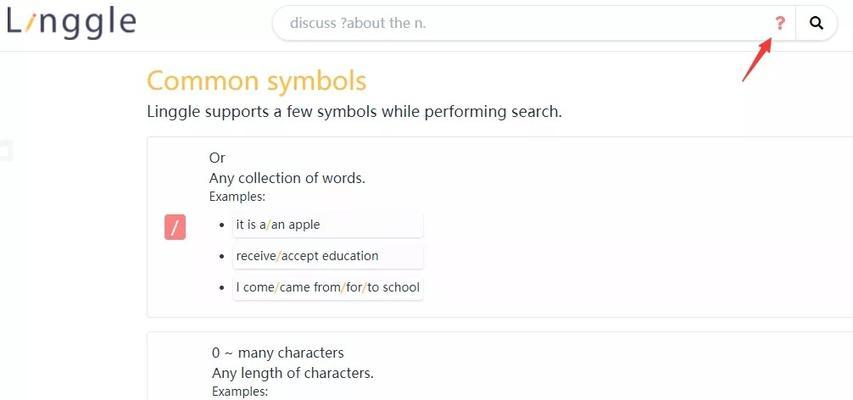Click the 'Linggle supports a few symbols' description
Screen dimensions: 853x400
(x=354, y=112)
